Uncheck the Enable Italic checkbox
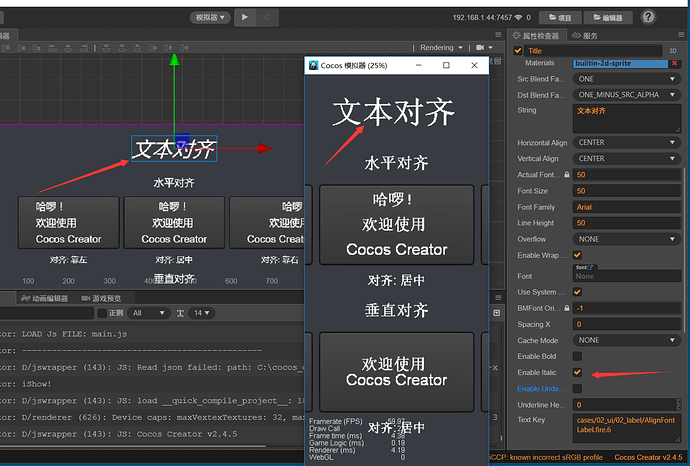Screen dimensions: 690x466 tap(577, 372)
